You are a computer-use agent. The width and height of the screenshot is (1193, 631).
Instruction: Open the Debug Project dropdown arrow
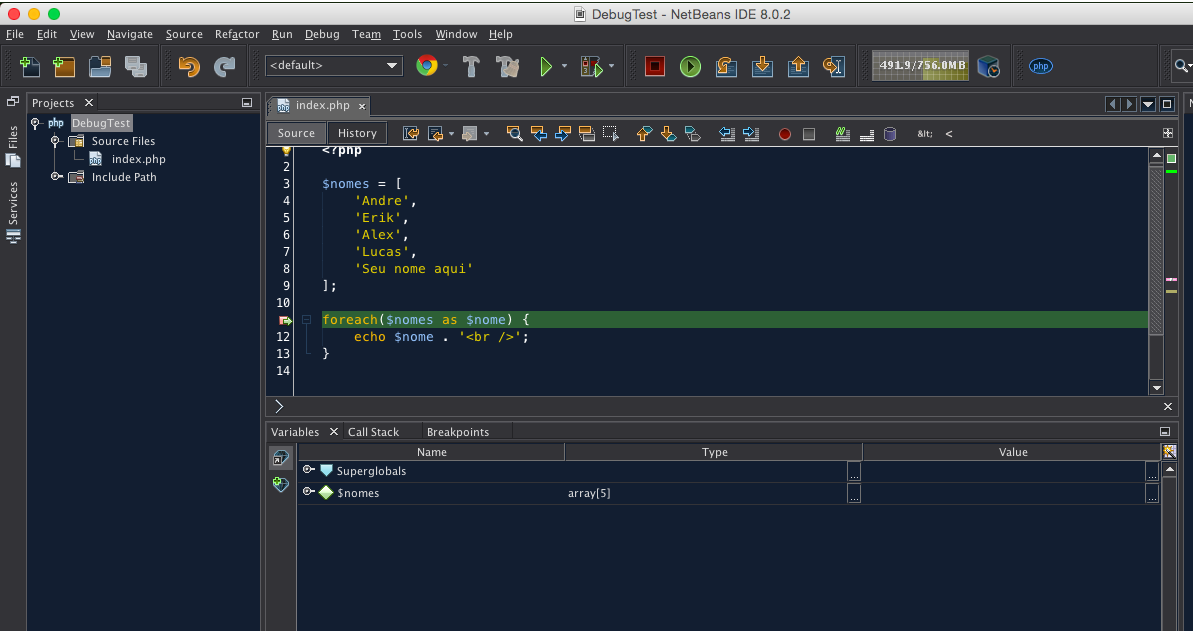click(612, 66)
